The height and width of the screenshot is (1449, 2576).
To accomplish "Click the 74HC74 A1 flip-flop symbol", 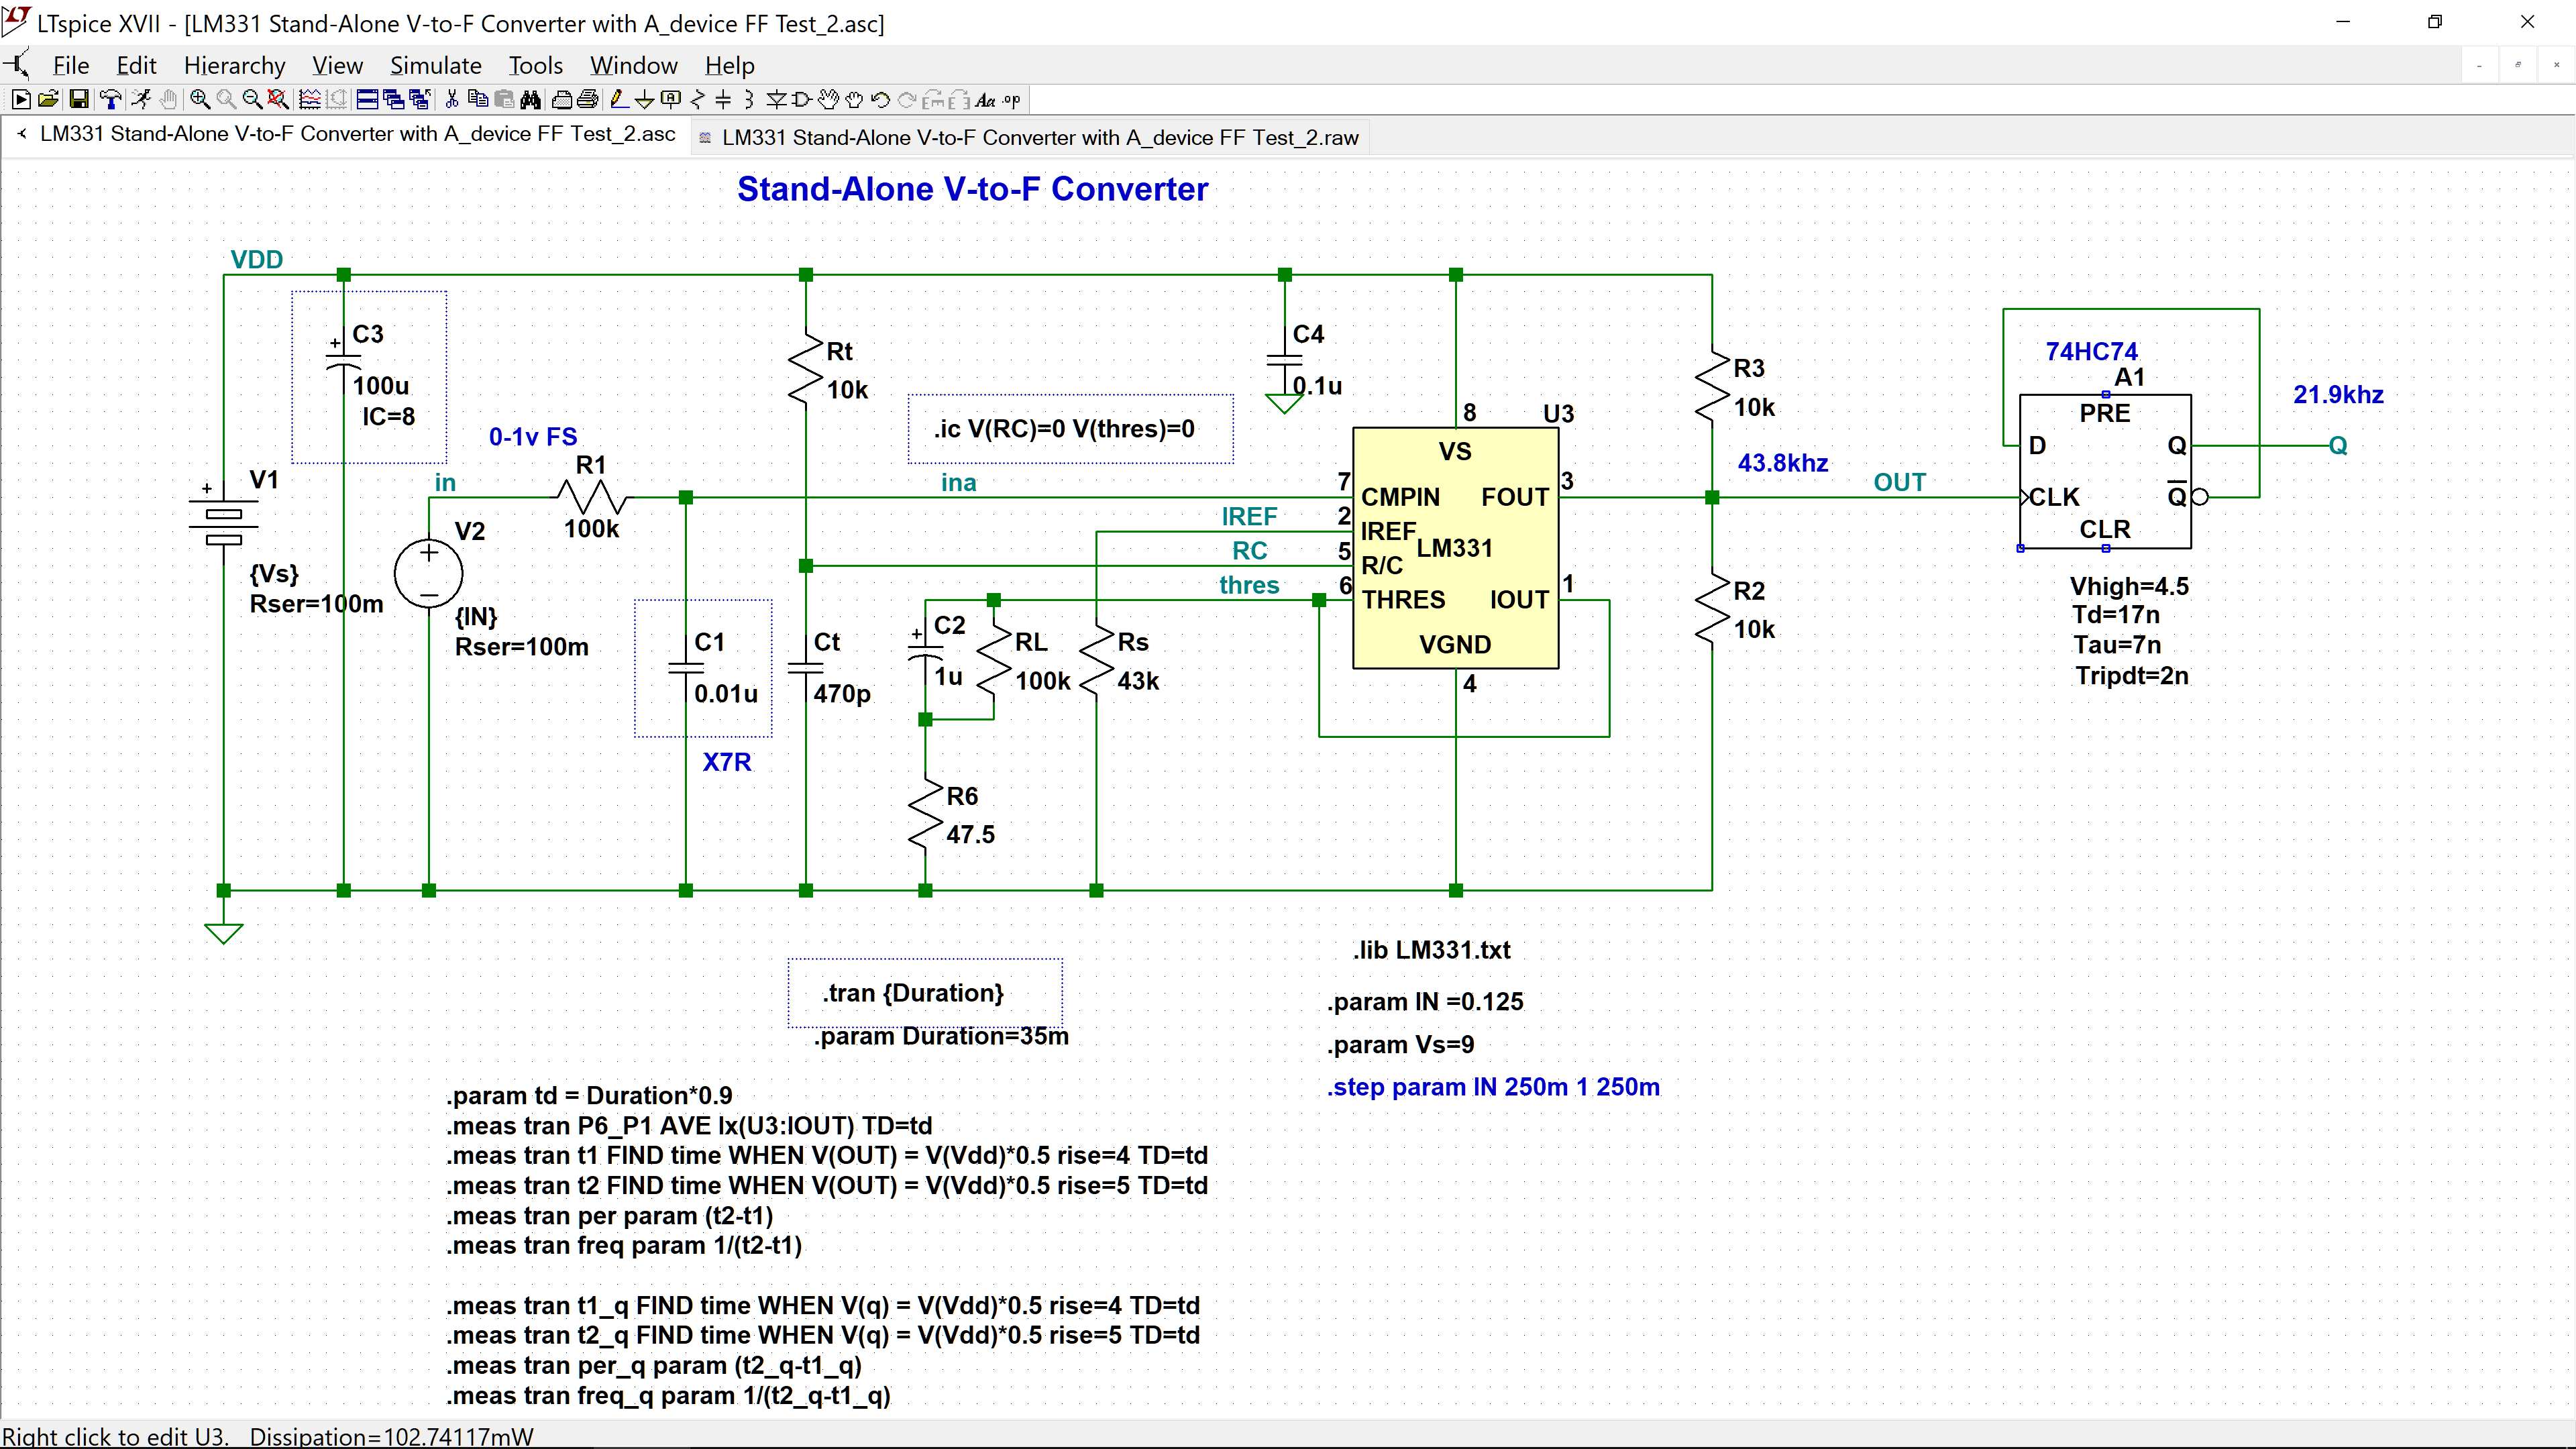I will (2105, 471).
